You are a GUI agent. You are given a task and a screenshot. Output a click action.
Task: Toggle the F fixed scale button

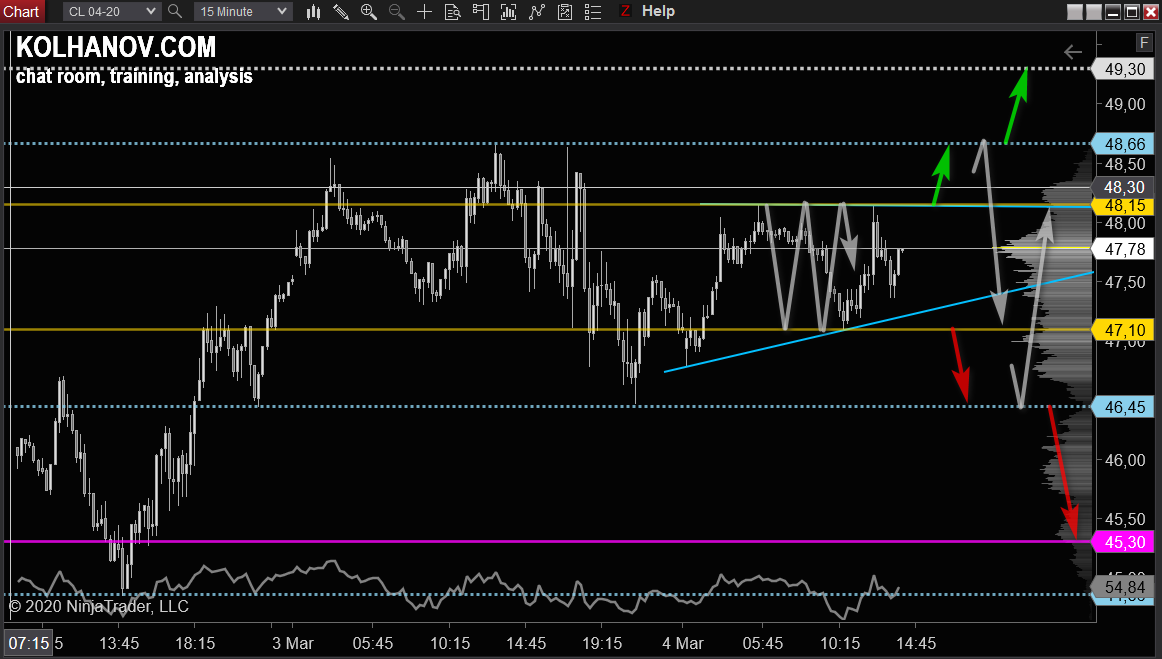pyautogui.click(x=1143, y=42)
